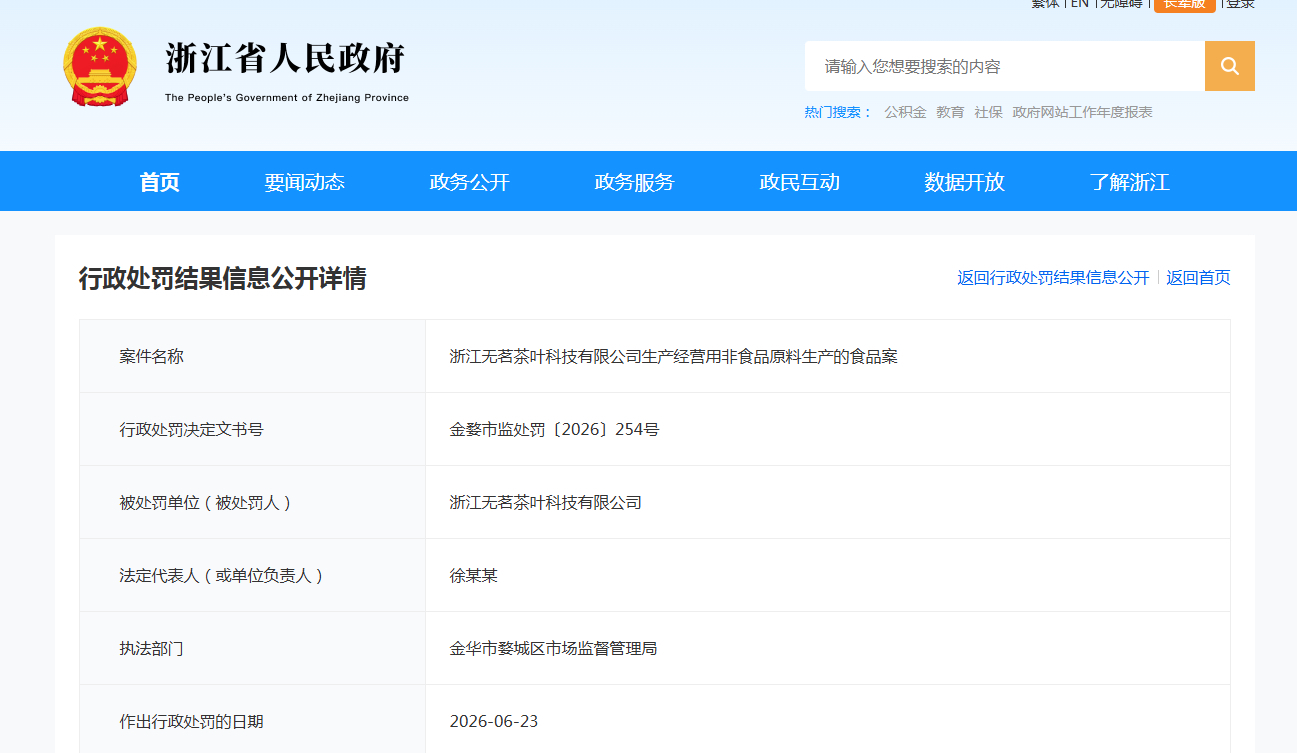This screenshot has width=1297, height=753.
Task: Open the 政务服务 navigation tab
Action: (x=635, y=182)
